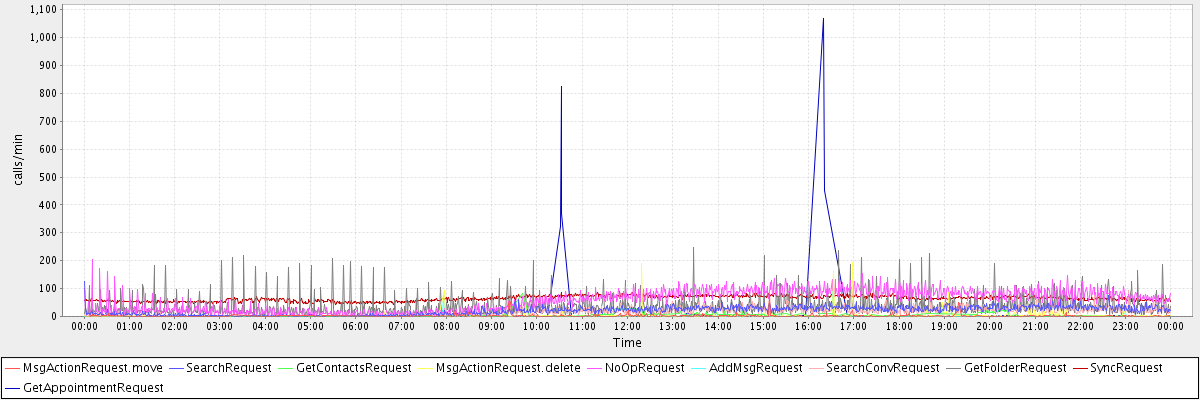Click the 500 value on the y-axis

pyautogui.click(x=48, y=177)
